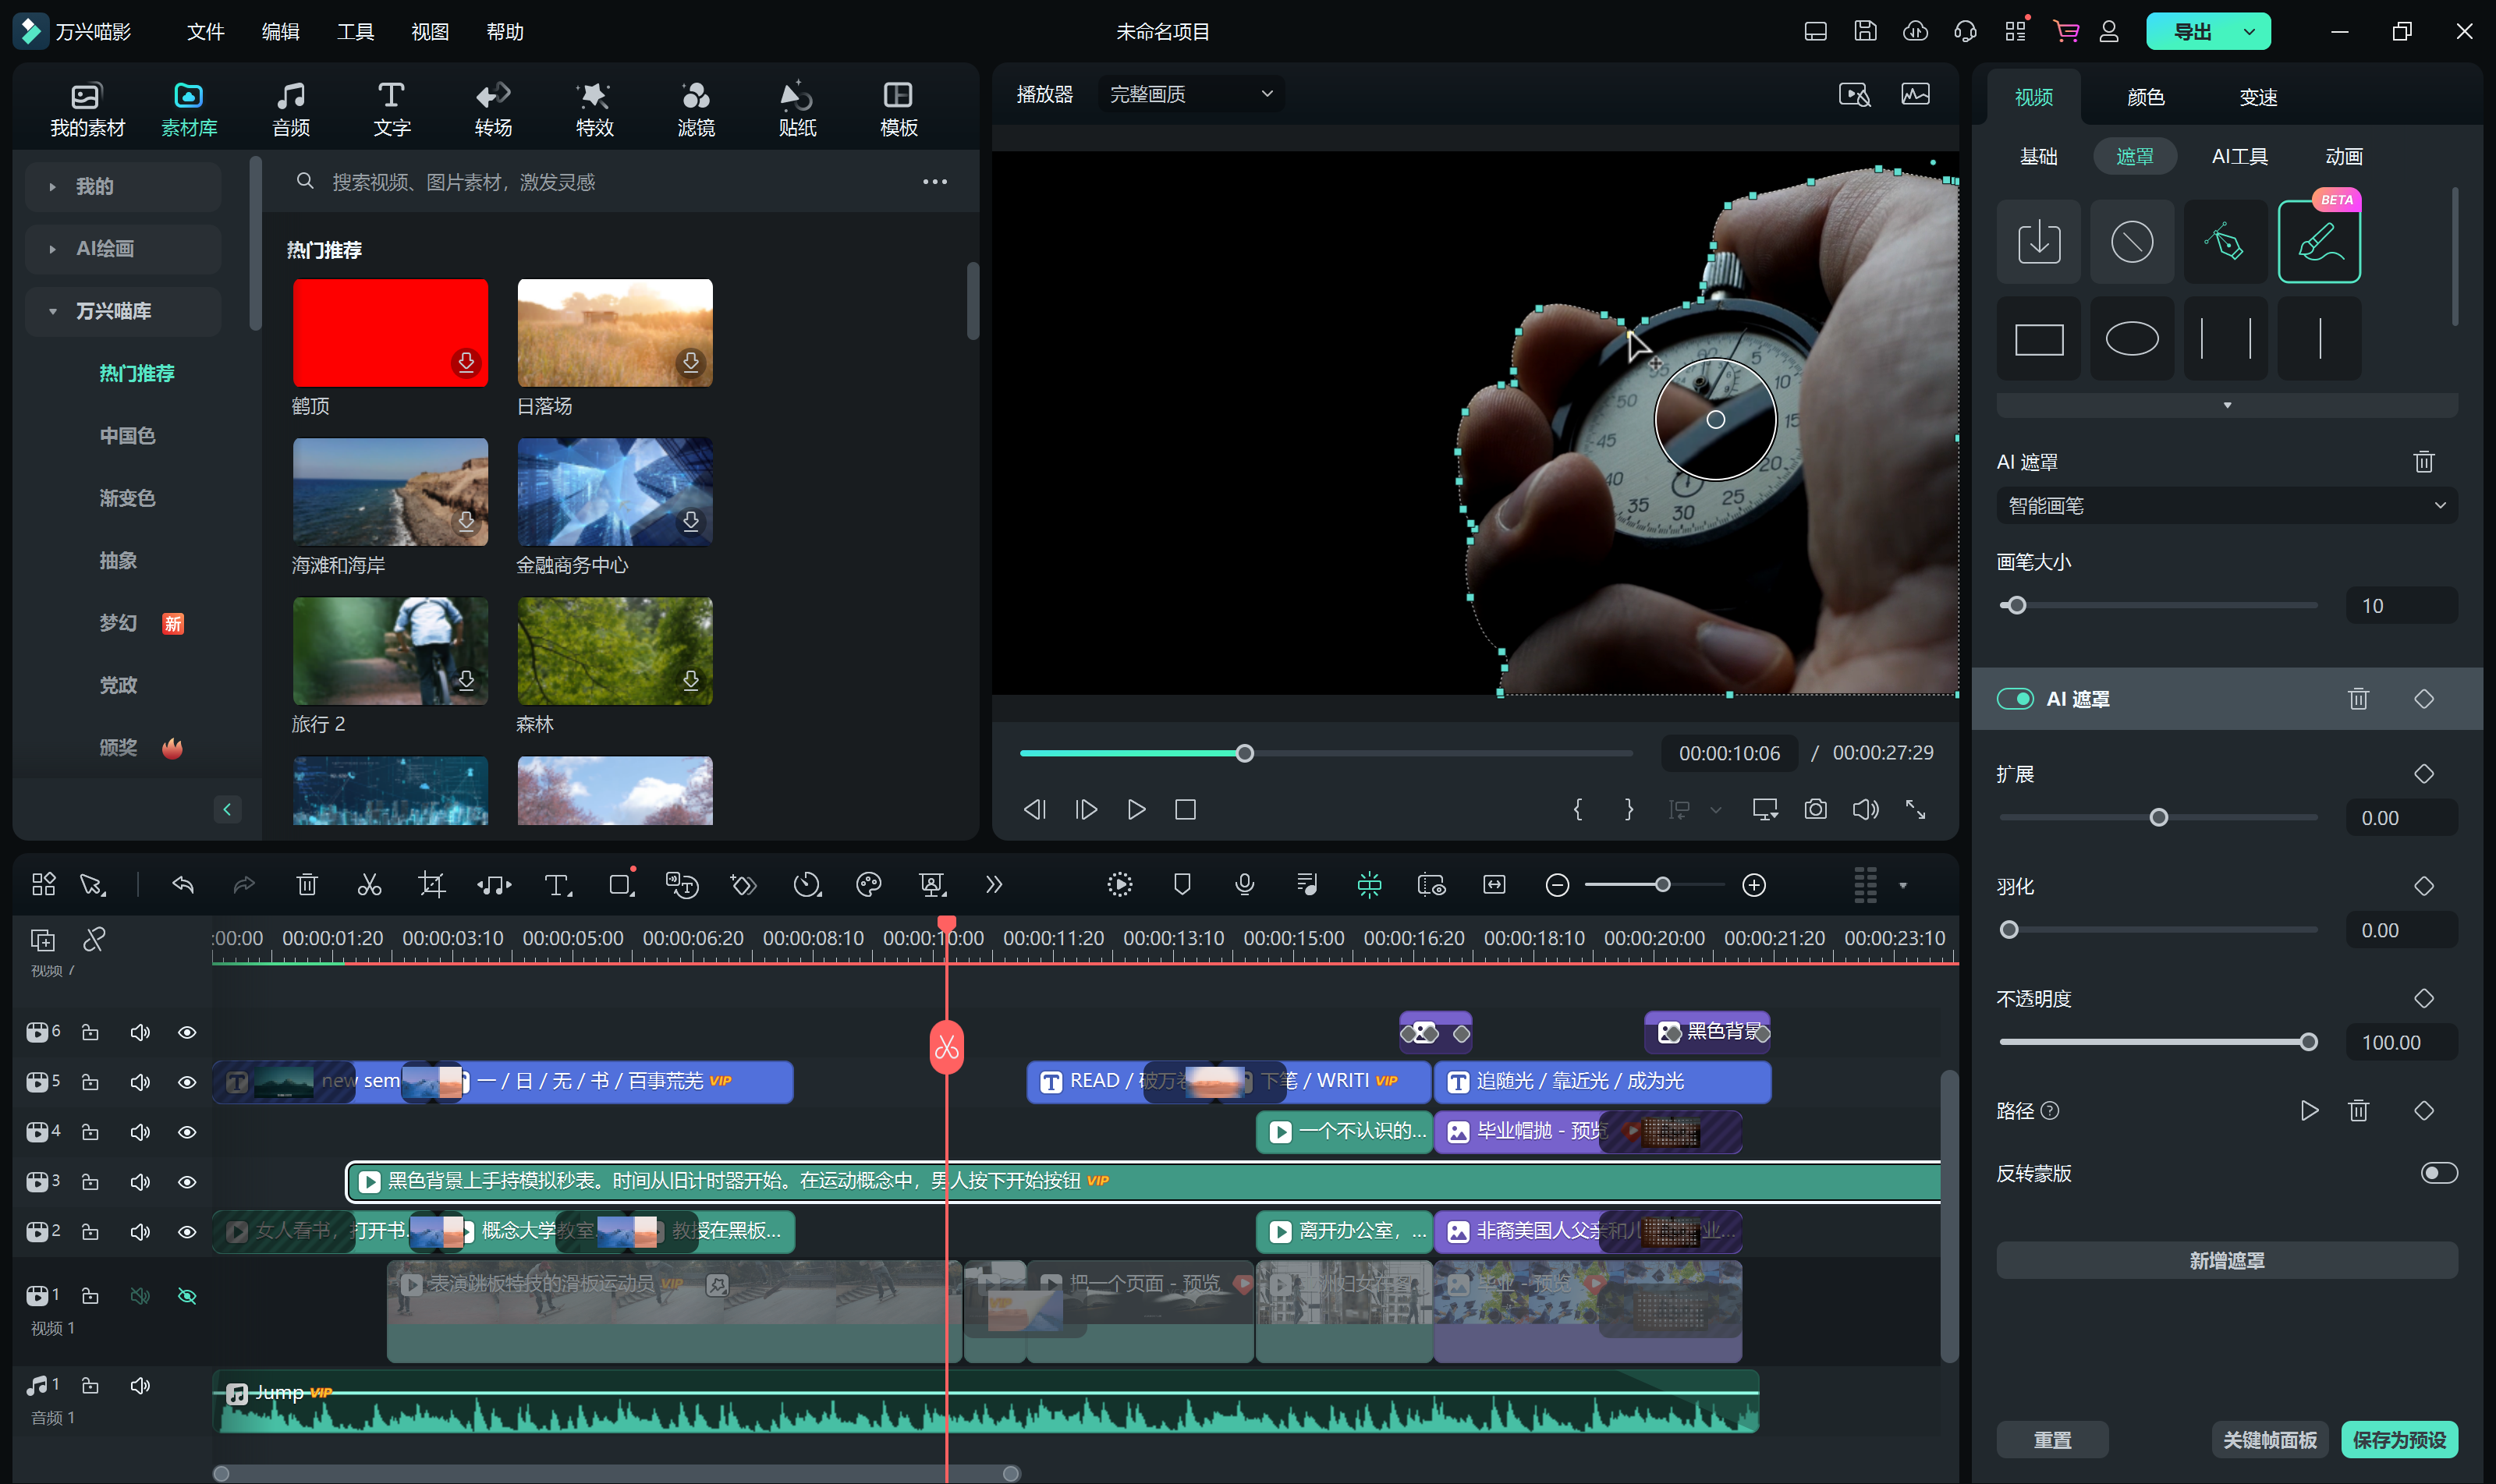This screenshot has width=2496, height=1484.
Task: Take a snapshot with camera icon
Action: (x=1815, y=809)
